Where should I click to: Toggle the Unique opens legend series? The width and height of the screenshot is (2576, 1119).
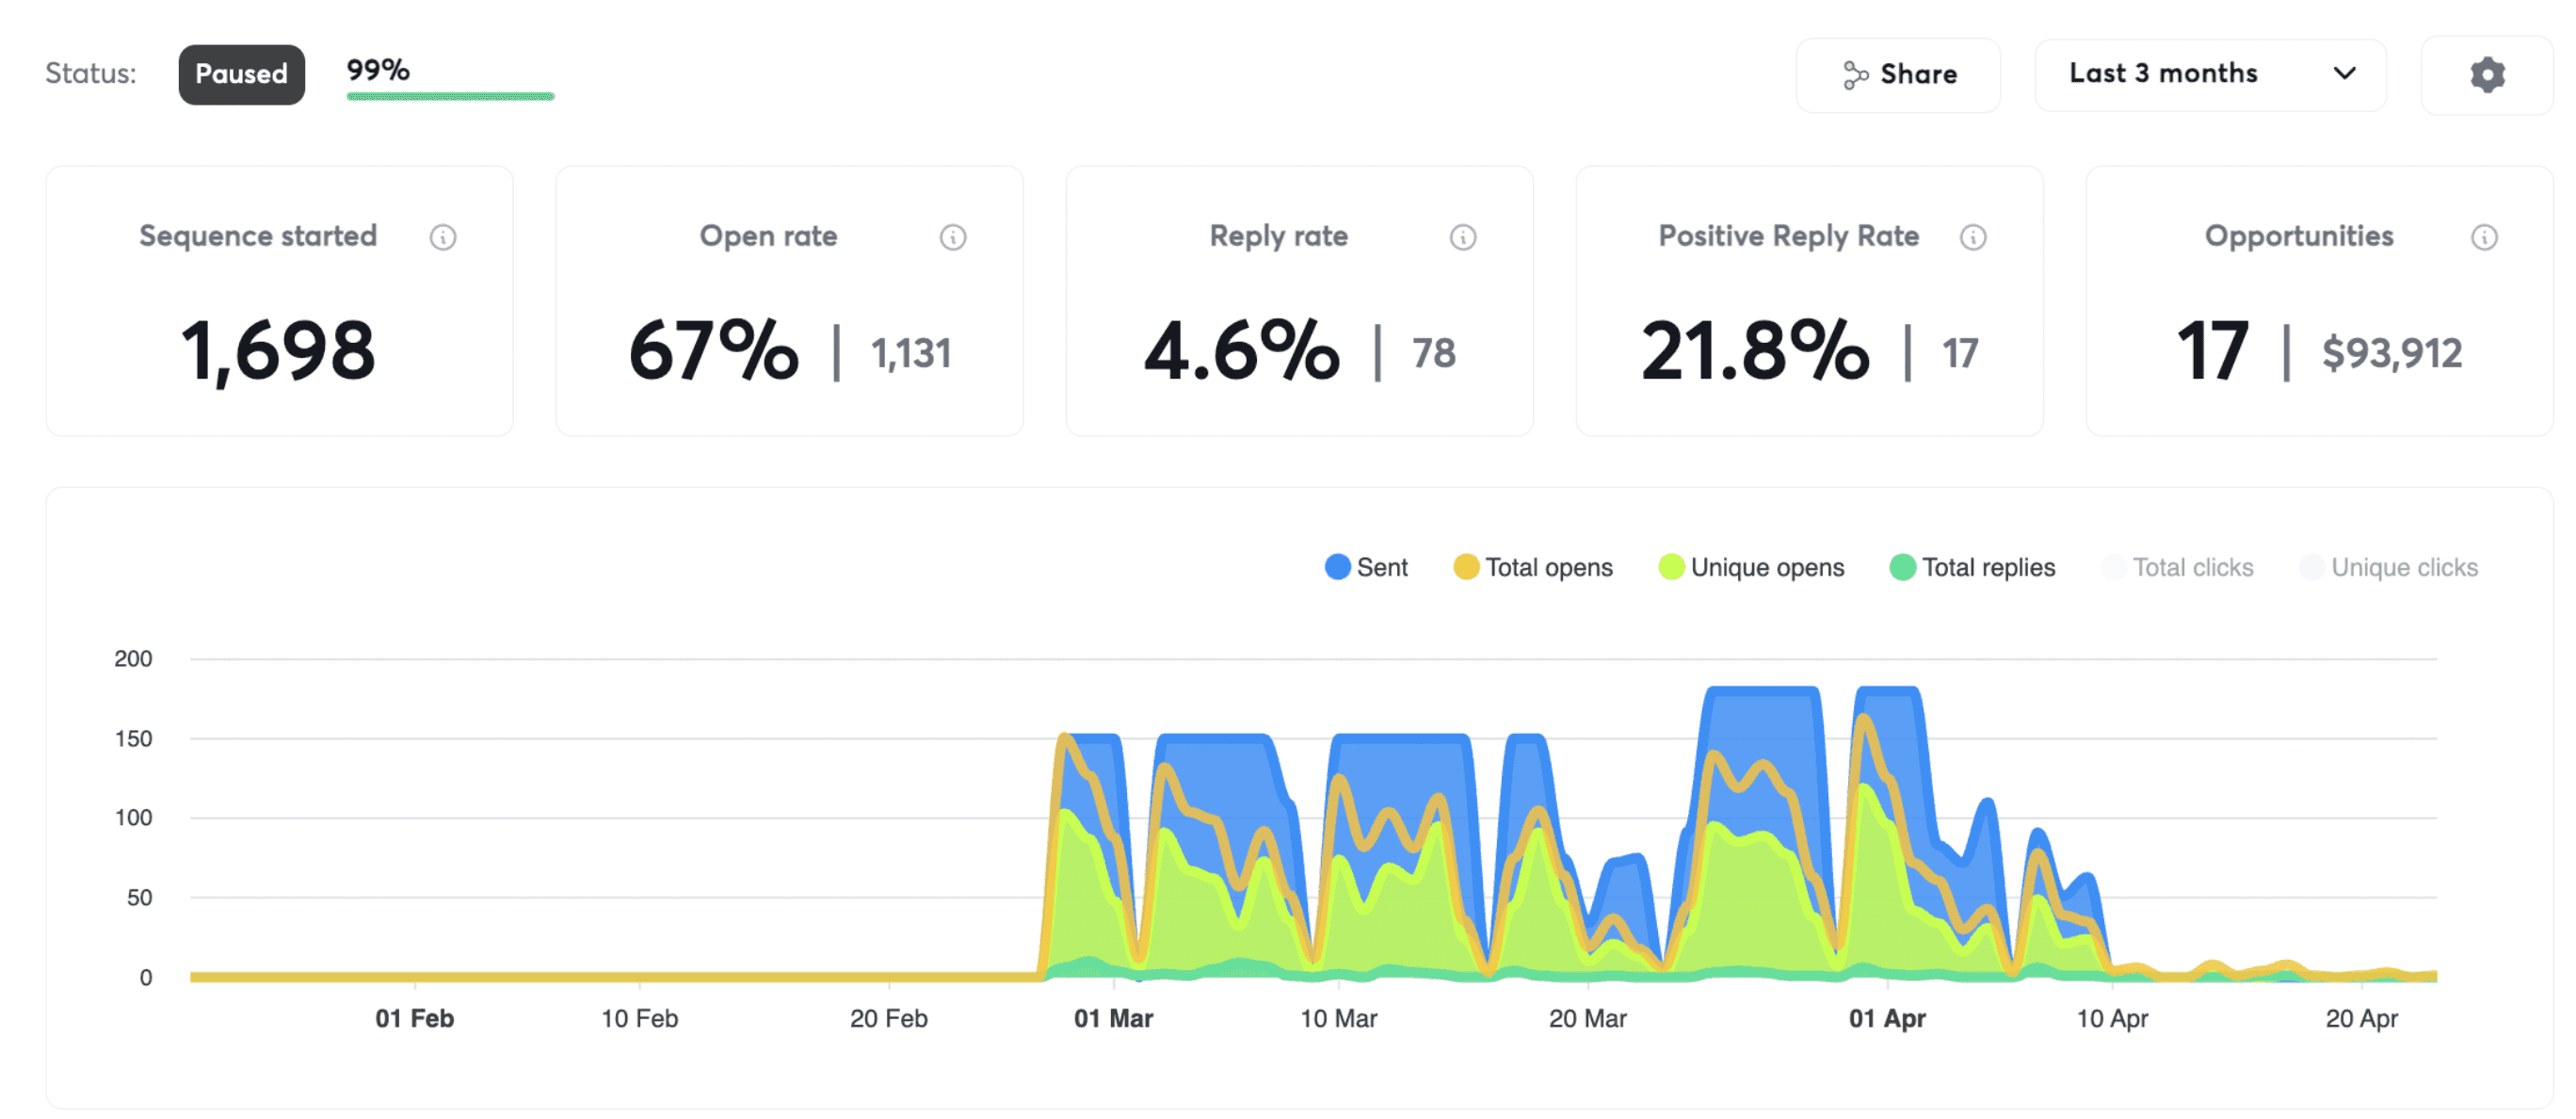pyautogui.click(x=1751, y=567)
